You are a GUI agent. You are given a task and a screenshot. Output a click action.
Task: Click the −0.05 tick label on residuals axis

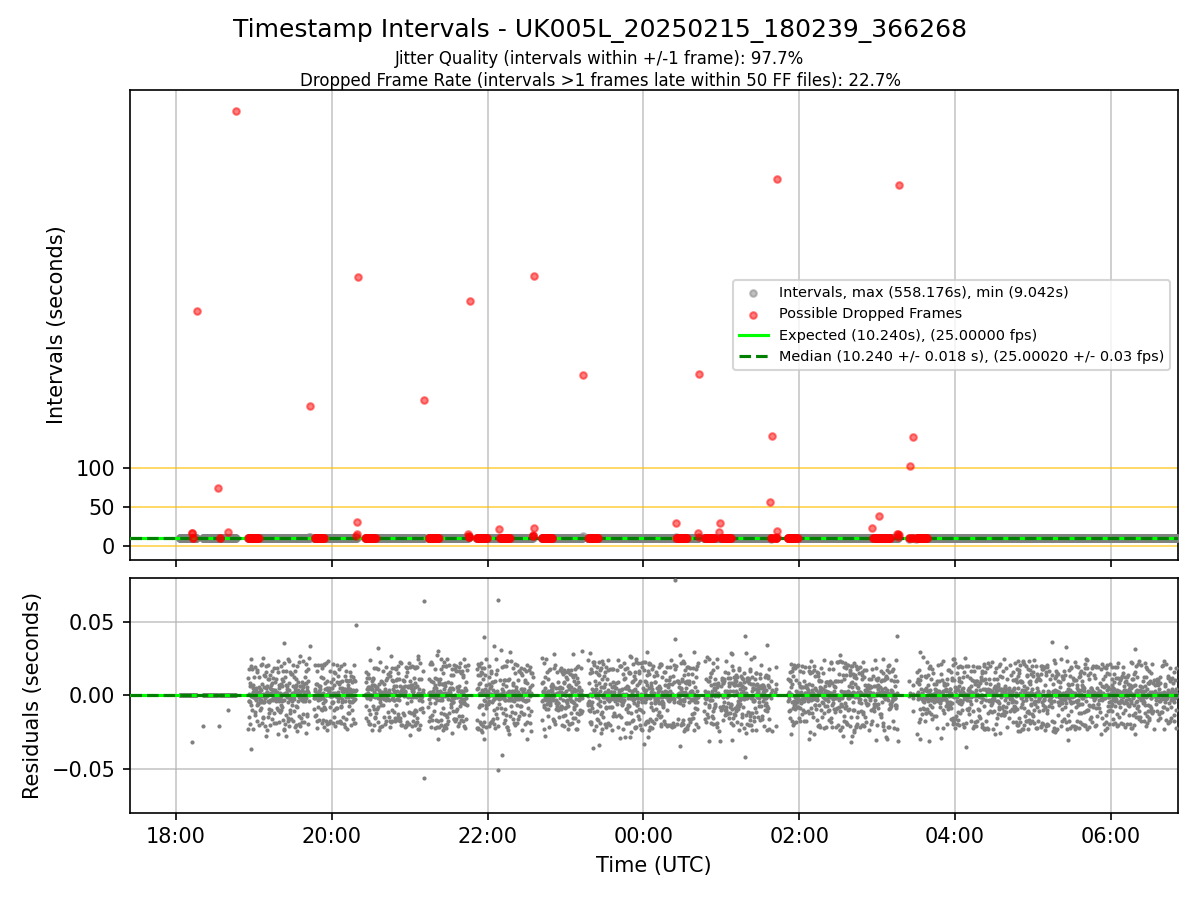click(x=86, y=770)
